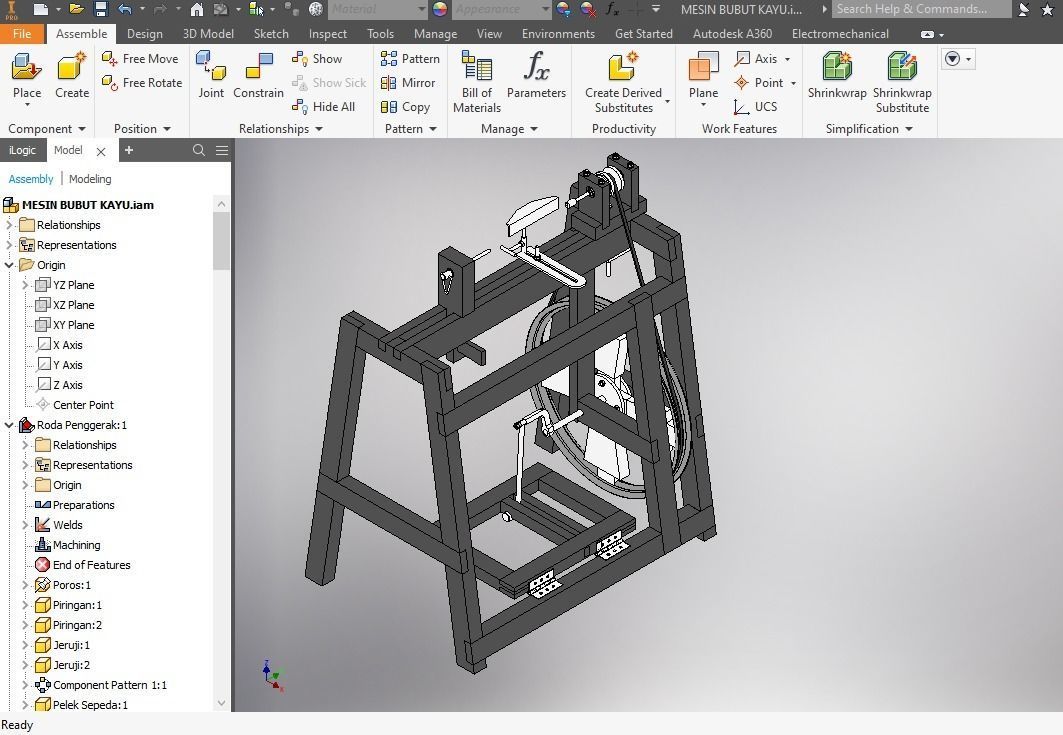Switch browser to Modeling view

pyautogui.click(x=90, y=179)
